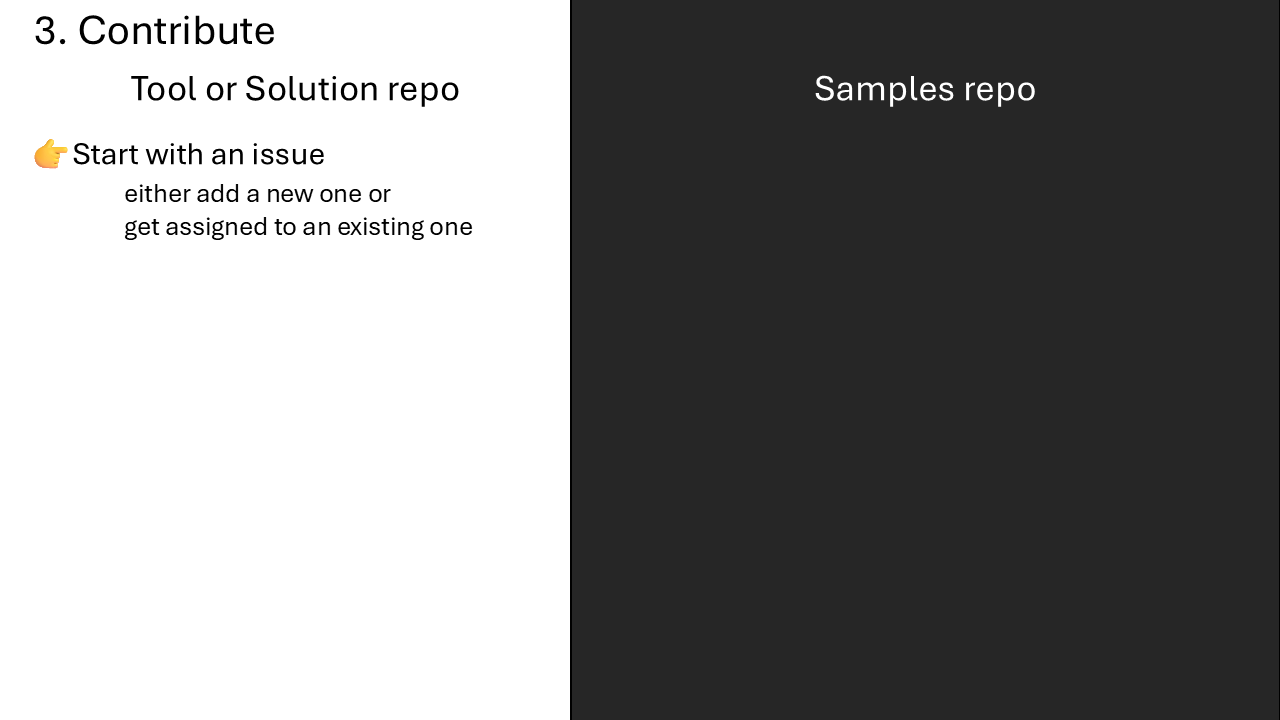
Task: Click the word 'Solution' in the left heading
Action: tap(306, 89)
